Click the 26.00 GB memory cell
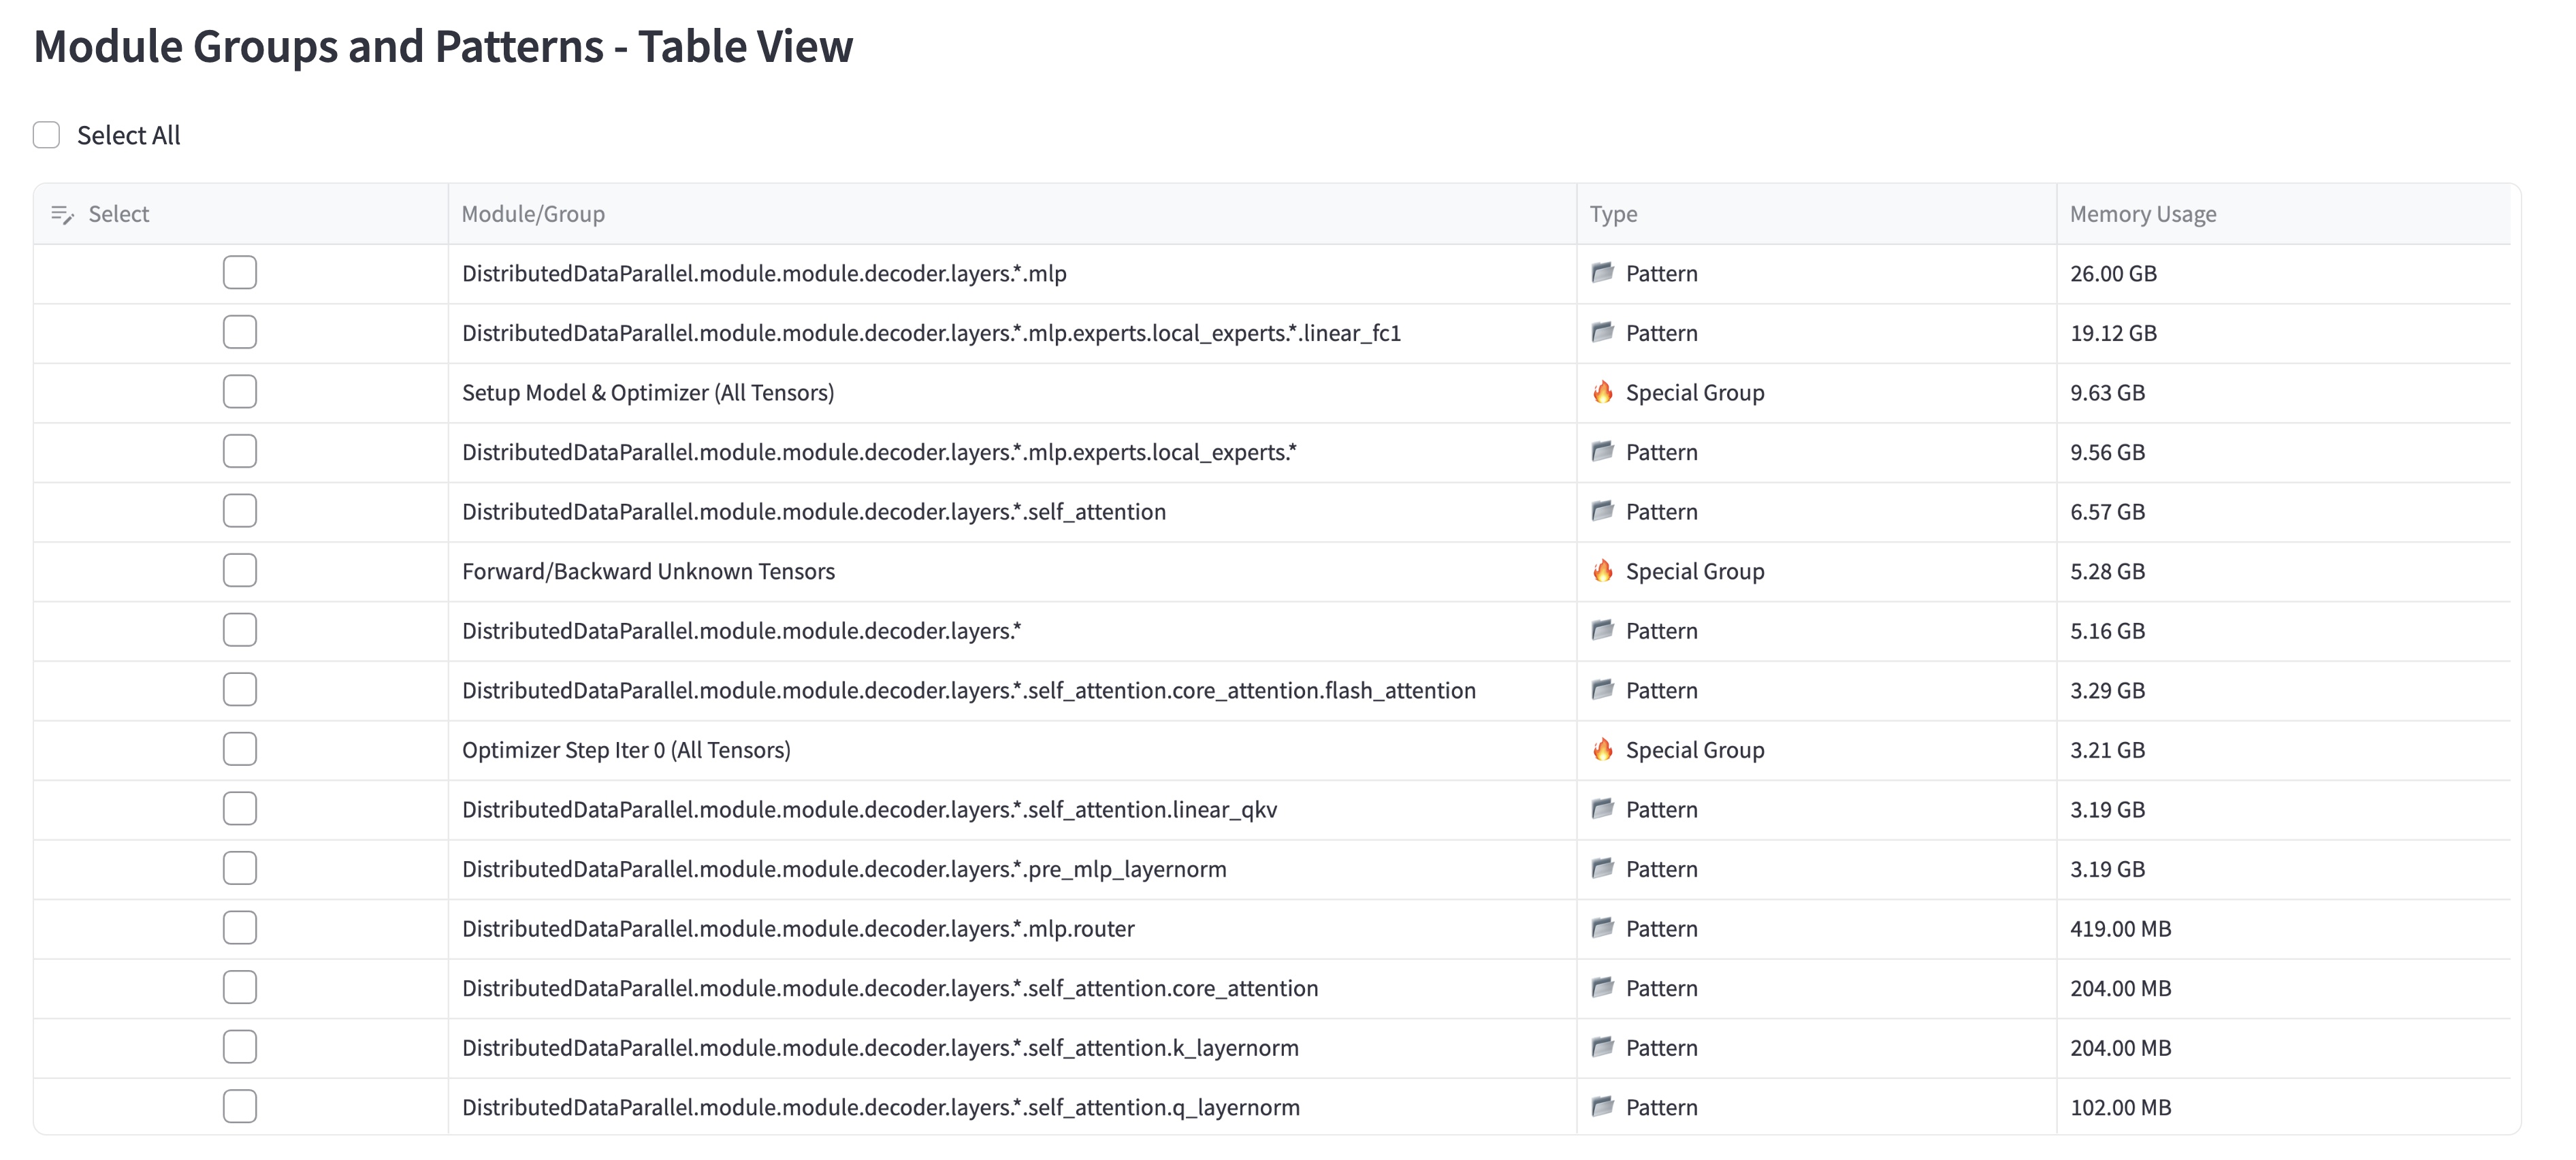 point(2112,273)
